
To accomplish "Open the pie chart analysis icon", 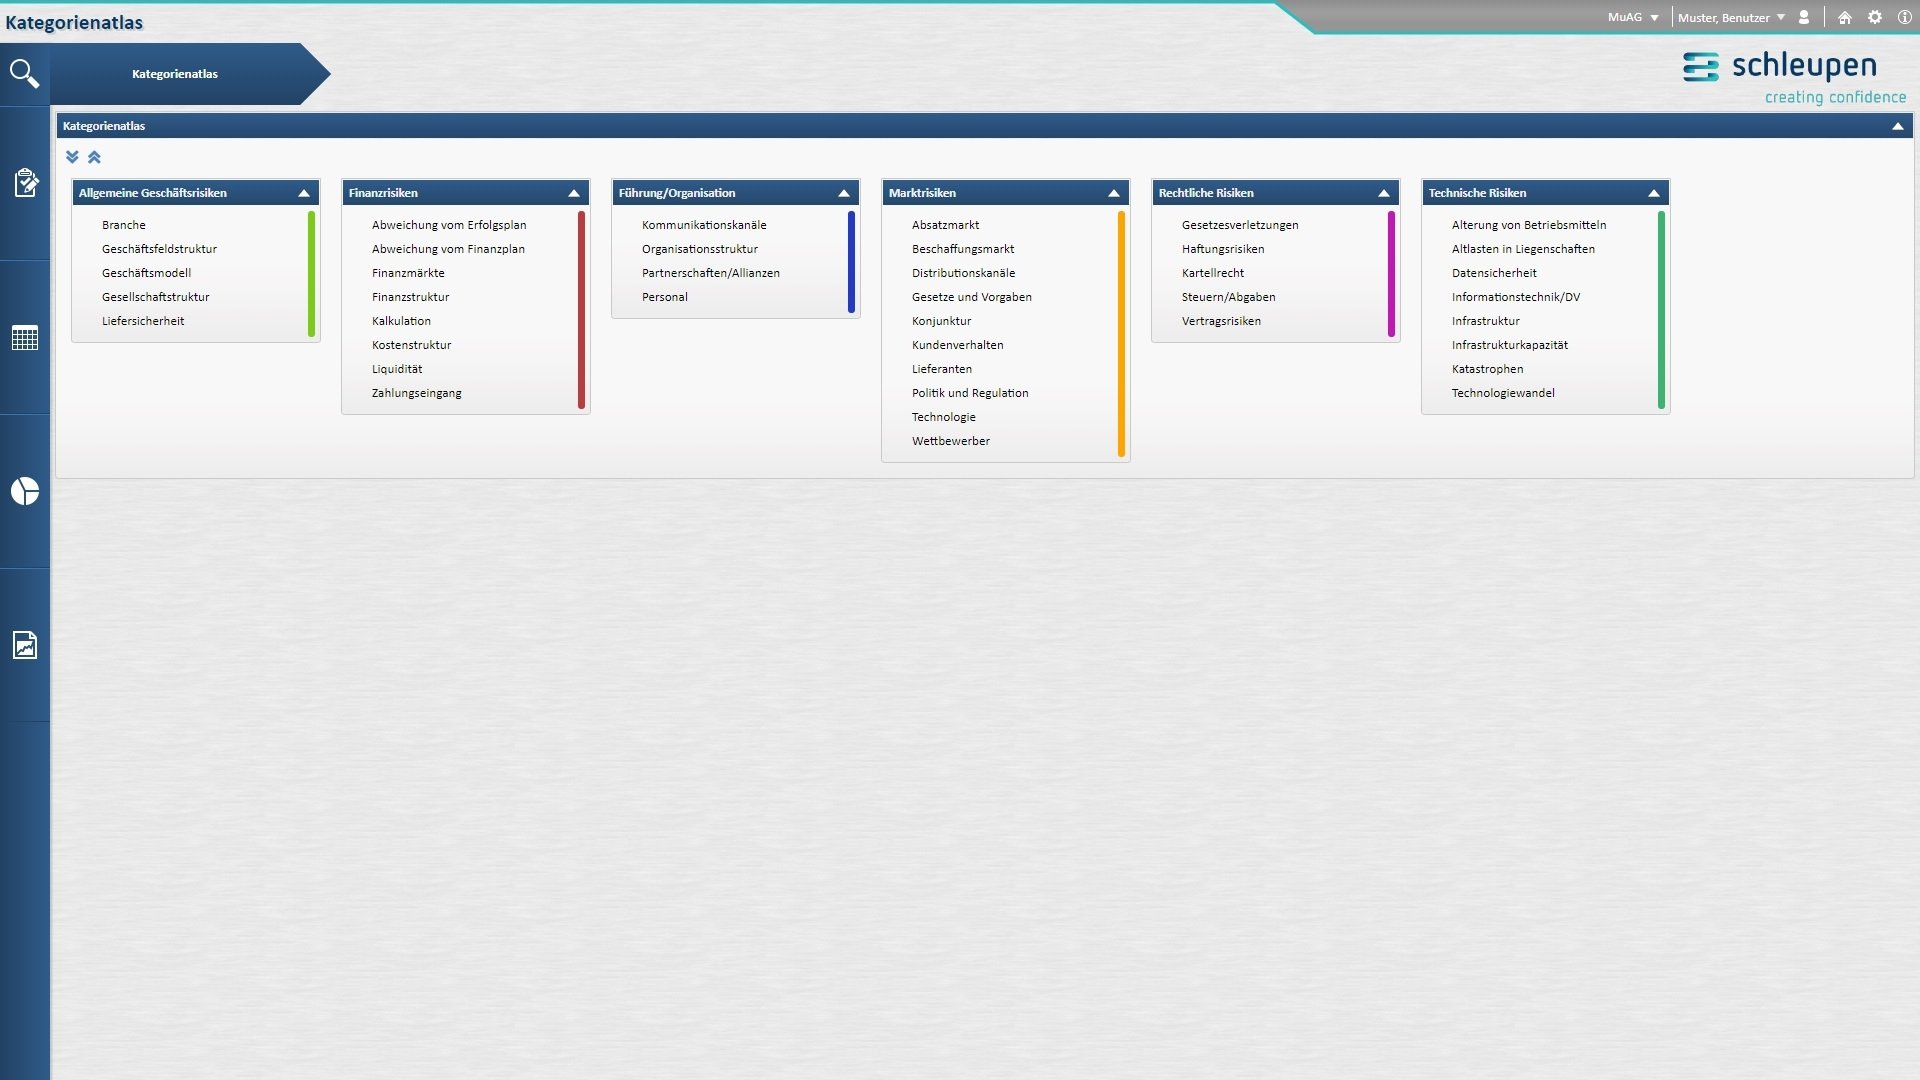I will 25,491.
